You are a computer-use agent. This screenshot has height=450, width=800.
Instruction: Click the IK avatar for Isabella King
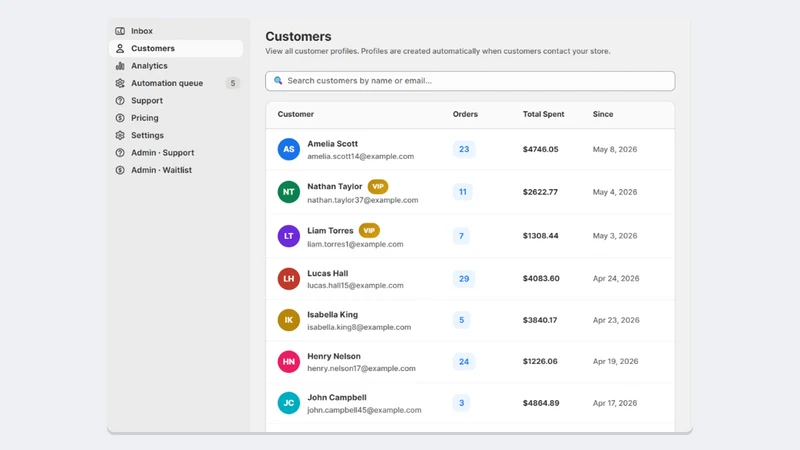(289, 320)
